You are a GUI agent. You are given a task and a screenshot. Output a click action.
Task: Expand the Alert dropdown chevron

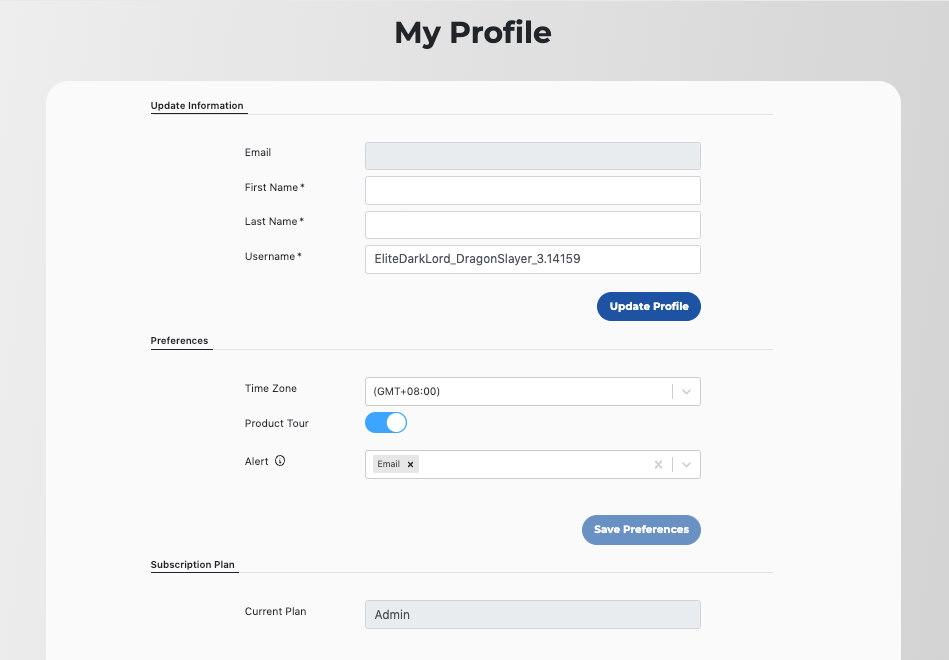[687, 465]
